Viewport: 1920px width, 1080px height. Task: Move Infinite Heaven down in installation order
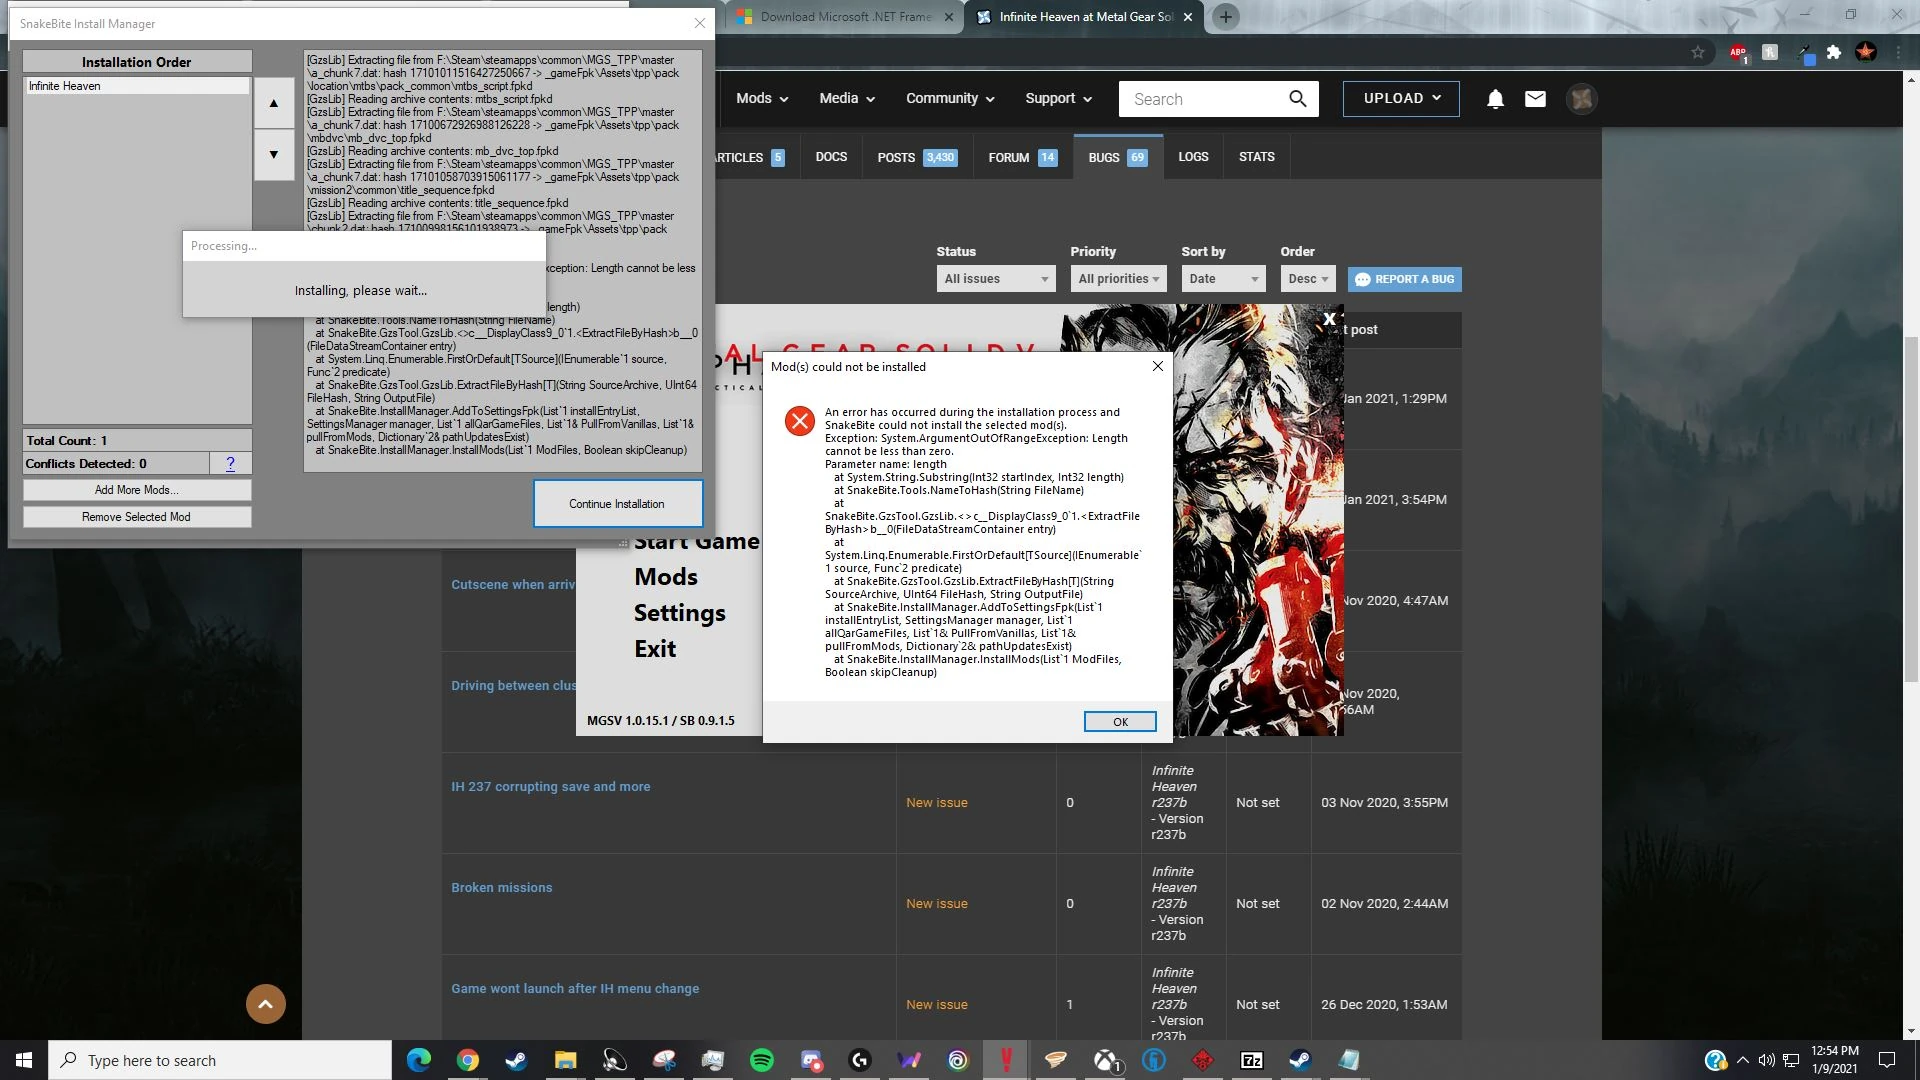click(274, 155)
